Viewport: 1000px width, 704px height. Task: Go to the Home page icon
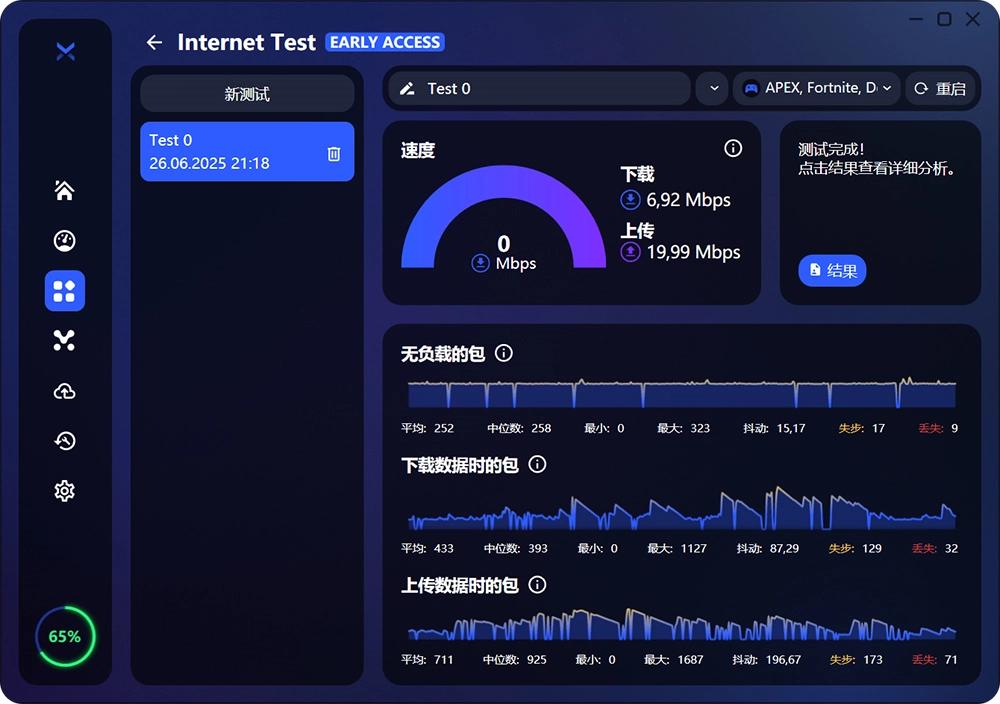[64, 190]
